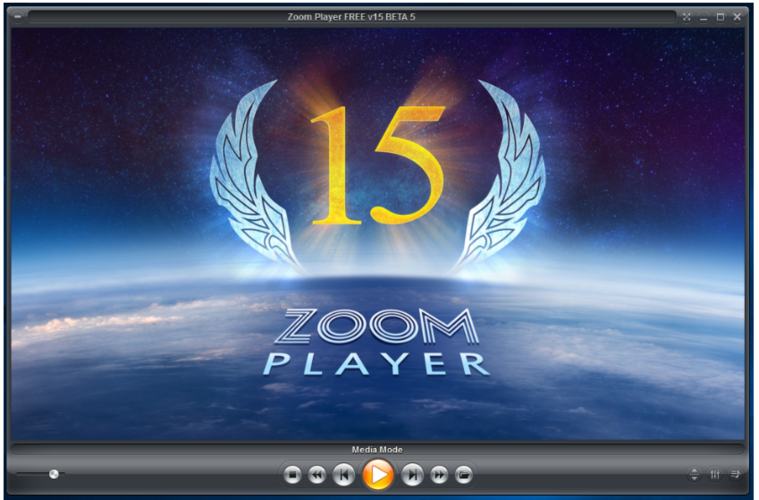The width and height of the screenshot is (759, 500).
Task: Click the Rewind button
Action: (x=317, y=475)
